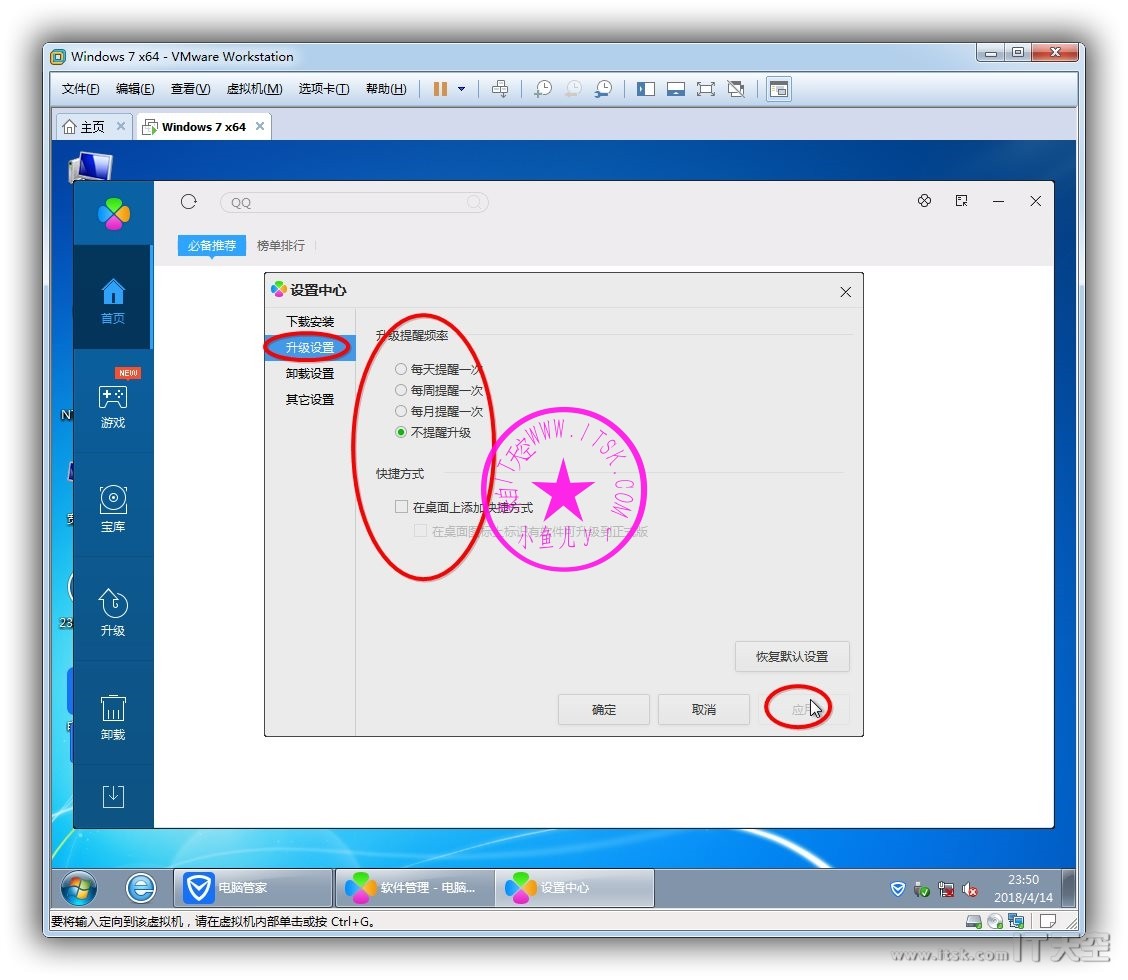Click the download manager icon in sidebar
This screenshot has width=1128, height=980.
(x=113, y=796)
